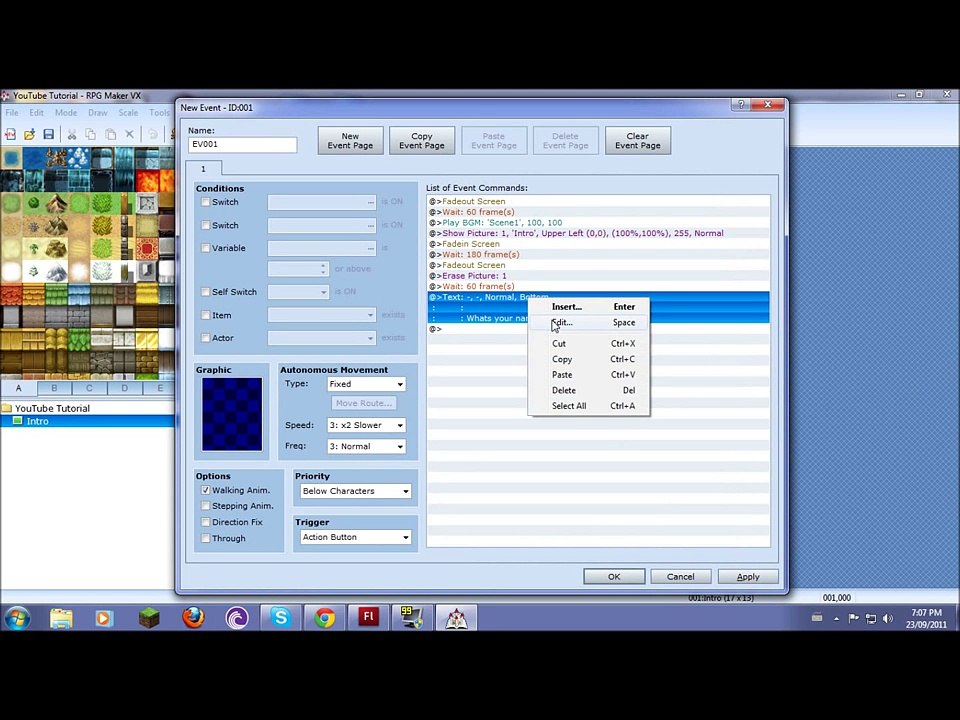Click the Paste clipboard toolbar icon

tap(110, 134)
